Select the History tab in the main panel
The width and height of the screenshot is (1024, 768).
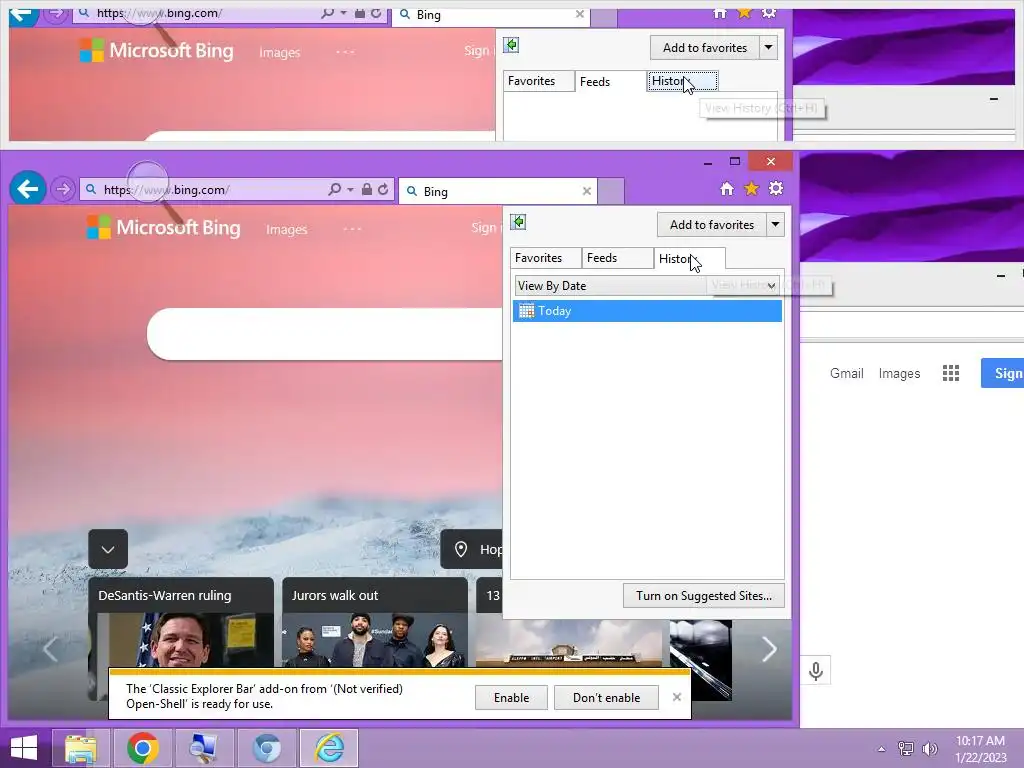click(x=690, y=258)
